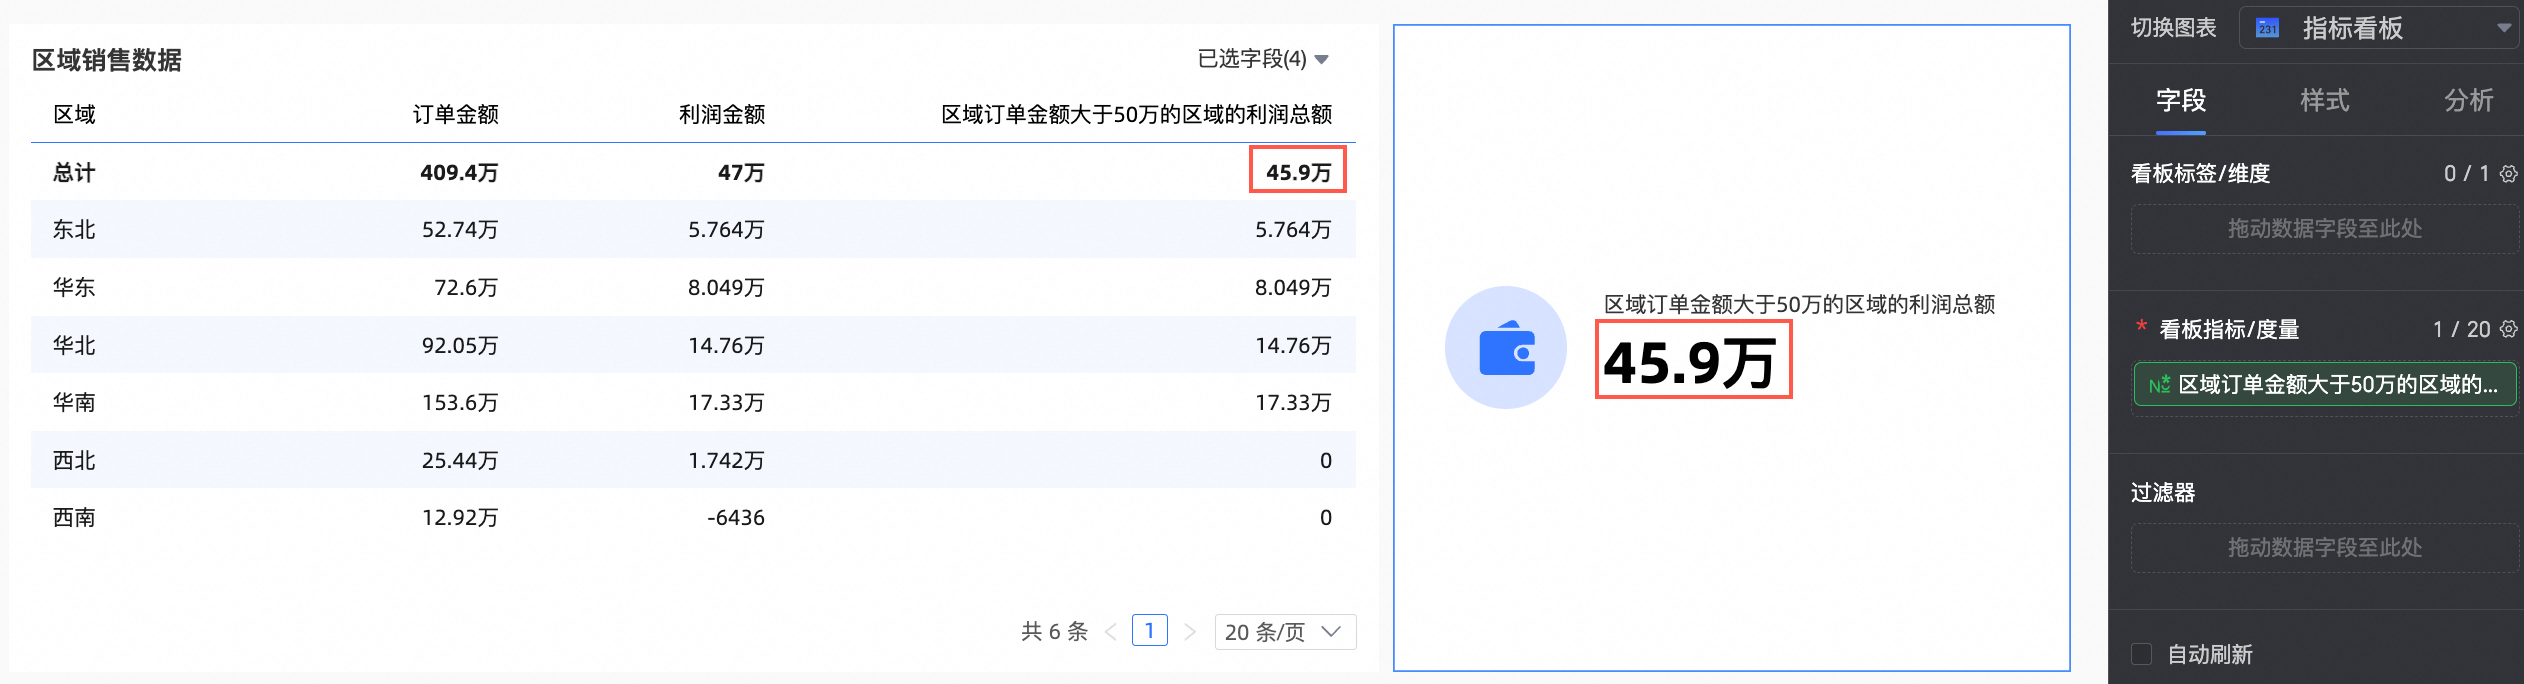Select the 华东 row label

(74, 287)
